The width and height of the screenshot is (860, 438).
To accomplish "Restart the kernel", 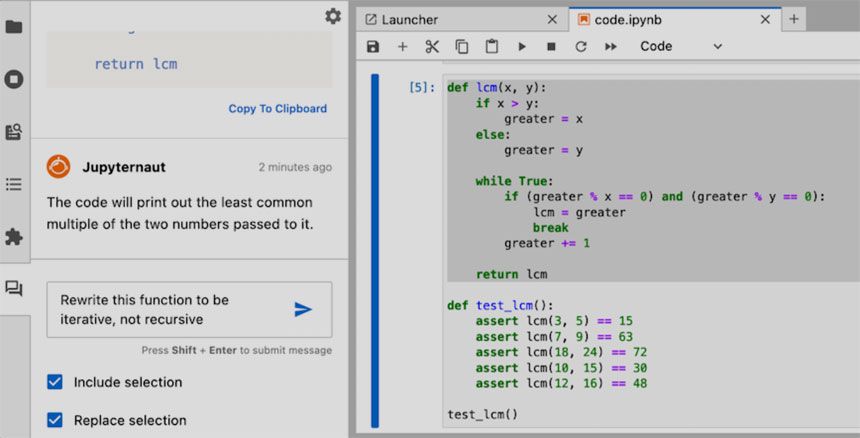I will tap(580, 46).
